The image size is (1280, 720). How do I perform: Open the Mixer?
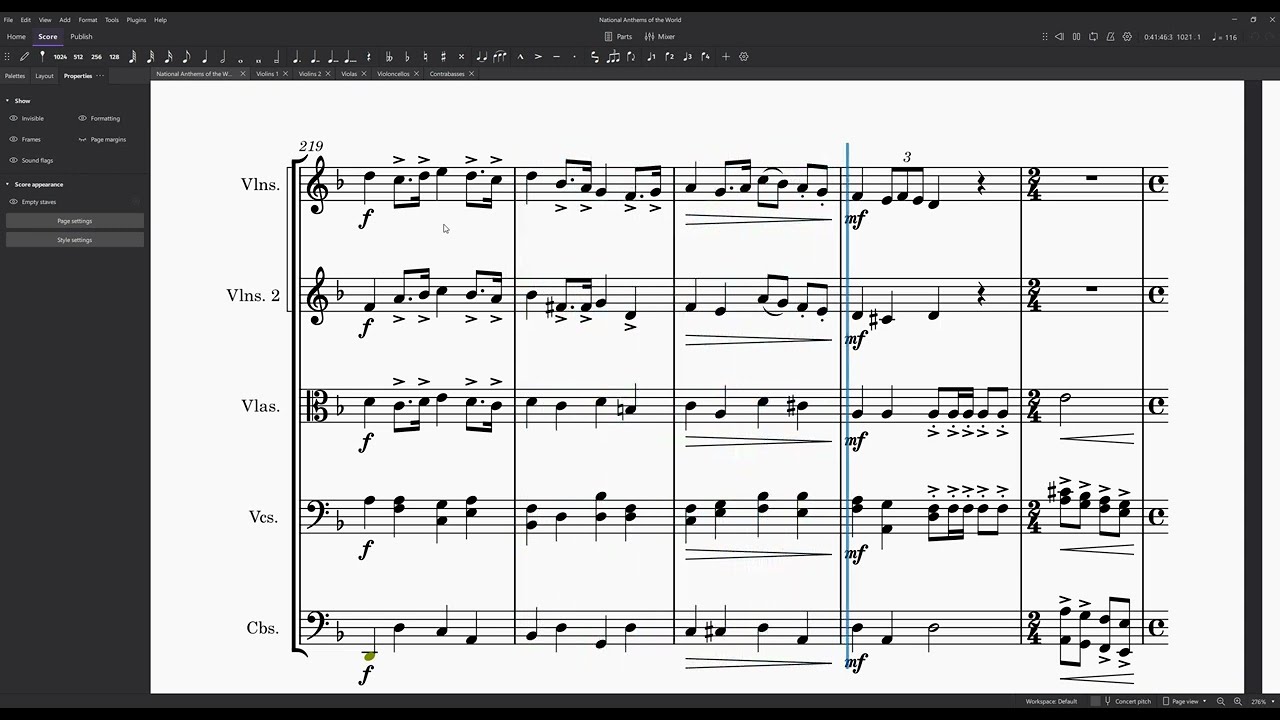660,37
